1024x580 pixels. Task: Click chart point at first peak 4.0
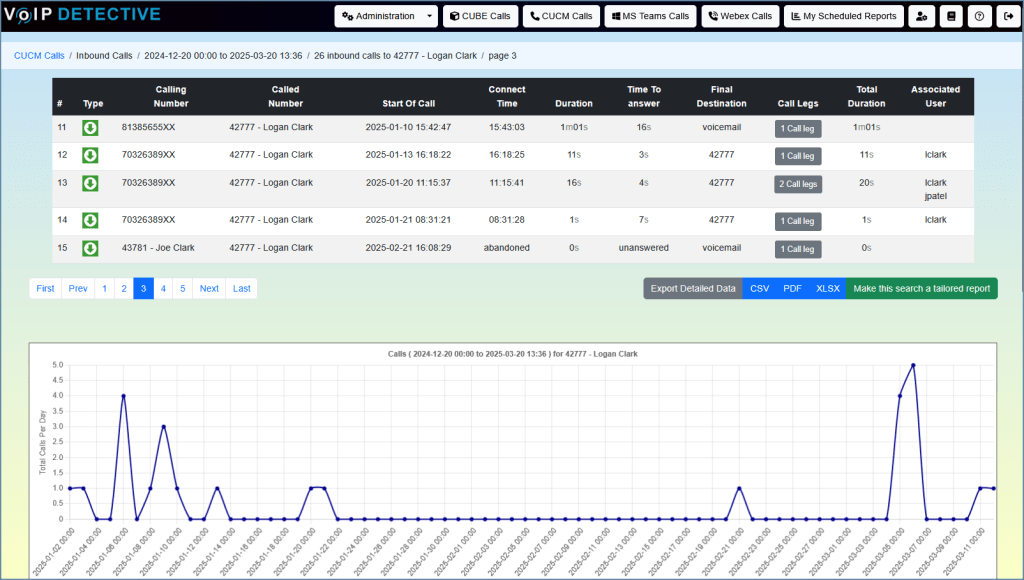(123, 396)
